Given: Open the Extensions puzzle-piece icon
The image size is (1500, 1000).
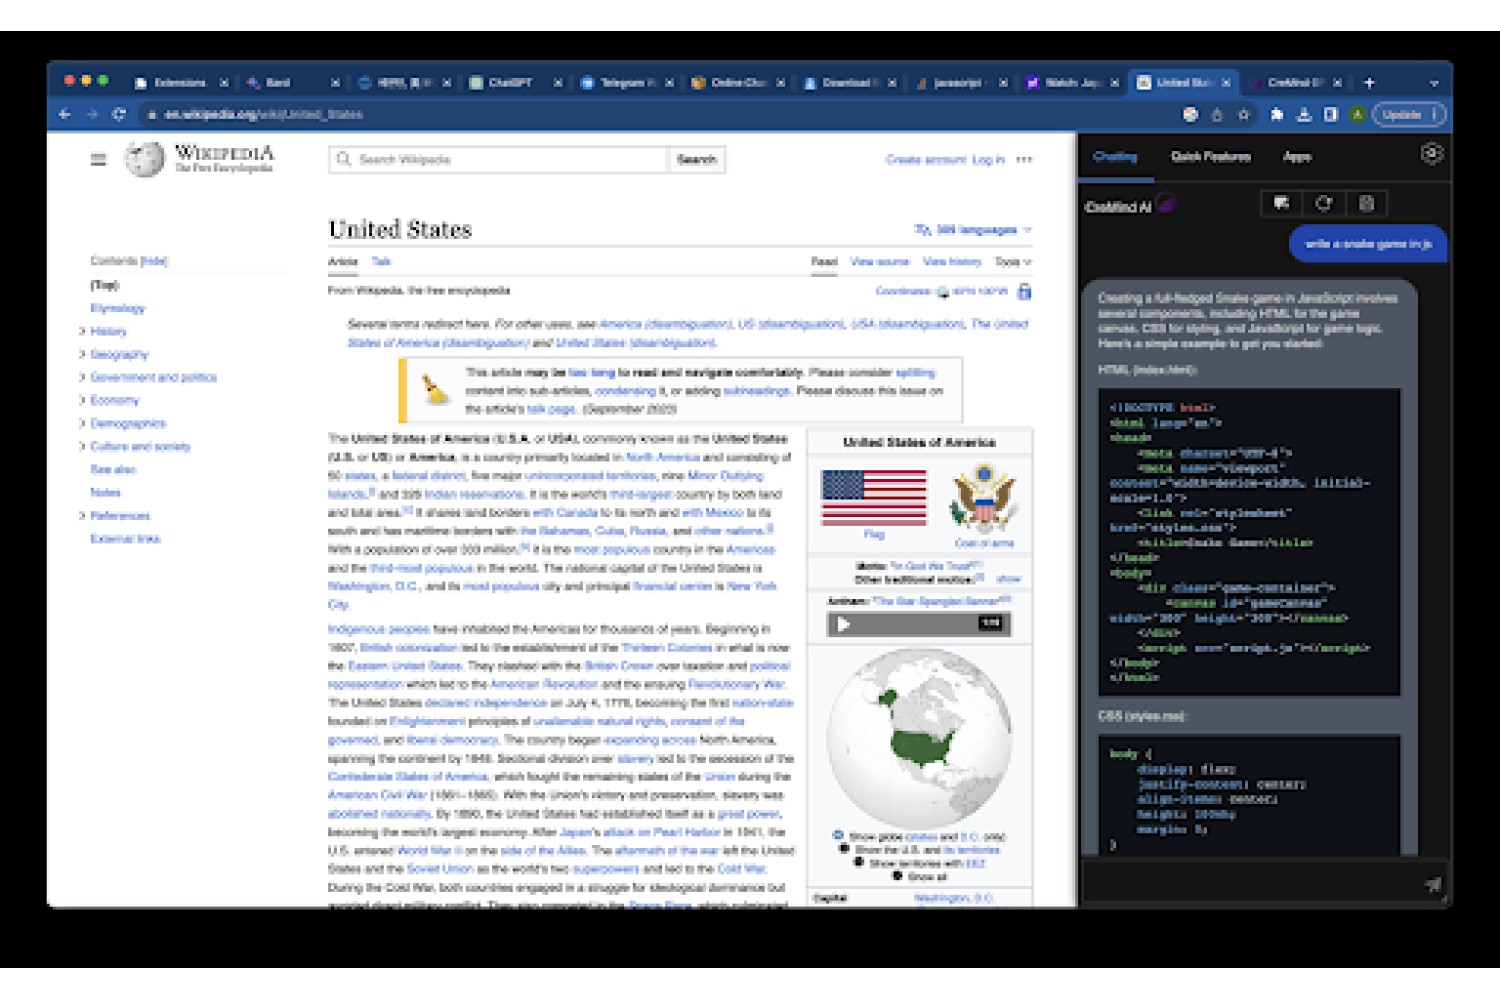Looking at the screenshot, I should point(1277,115).
